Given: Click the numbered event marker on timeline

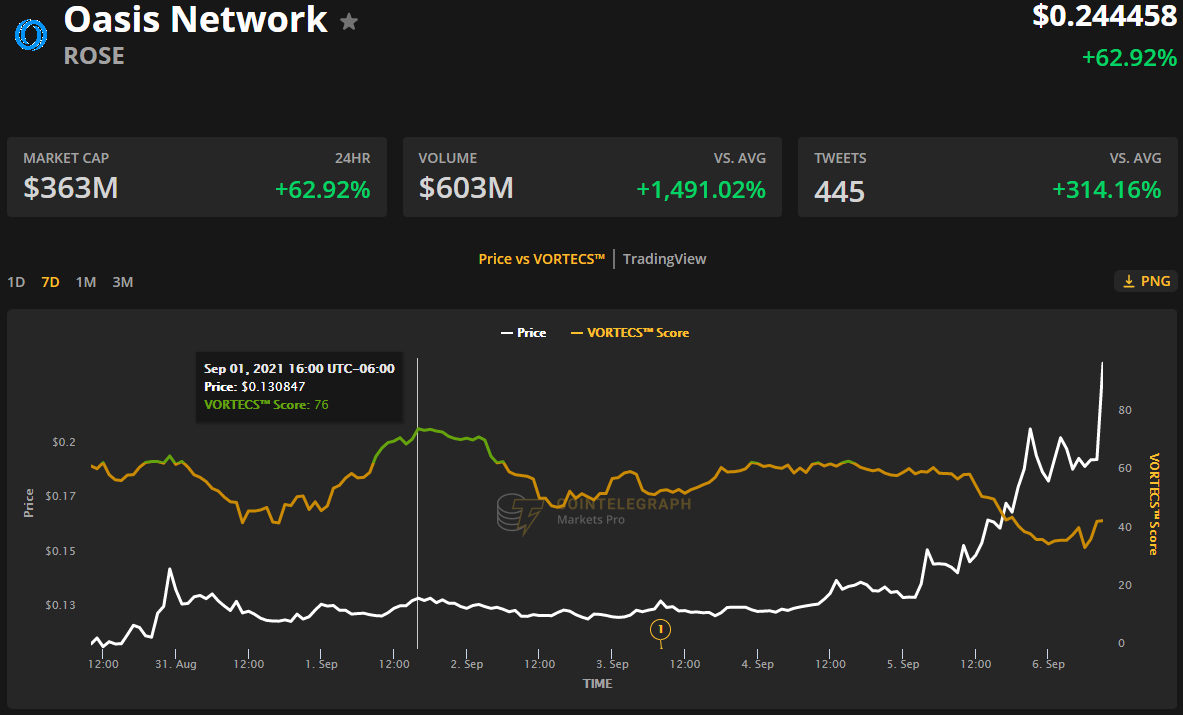Looking at the screenshot, I should pos(660,629).
